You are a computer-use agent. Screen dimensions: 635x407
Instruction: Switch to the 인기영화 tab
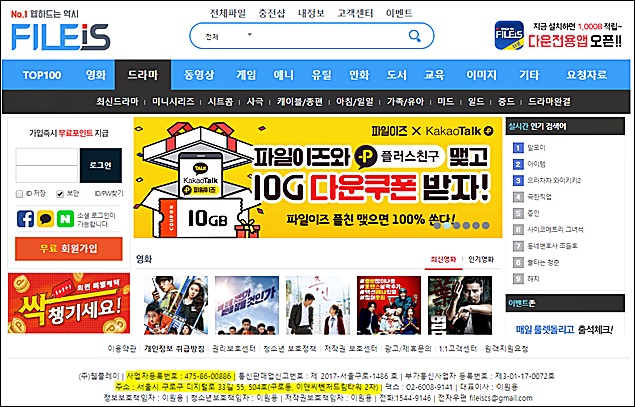point(481,260)
